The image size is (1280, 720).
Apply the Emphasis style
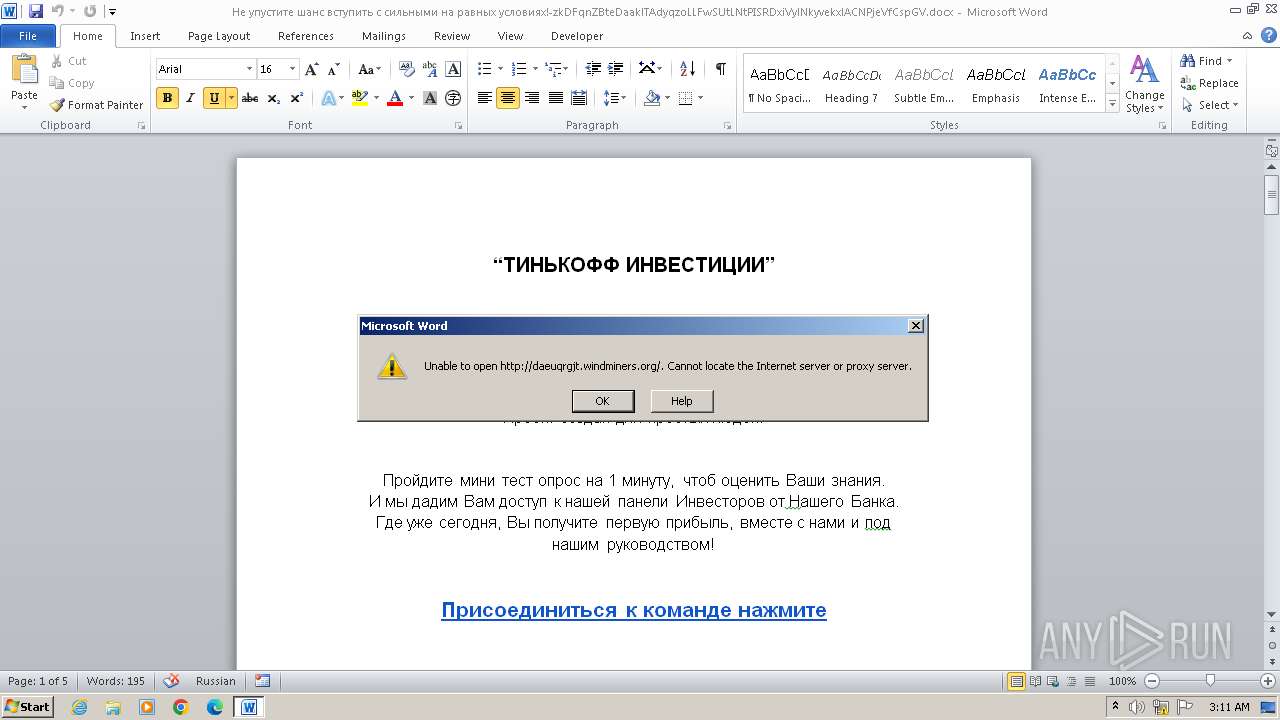tap(996, 83)
